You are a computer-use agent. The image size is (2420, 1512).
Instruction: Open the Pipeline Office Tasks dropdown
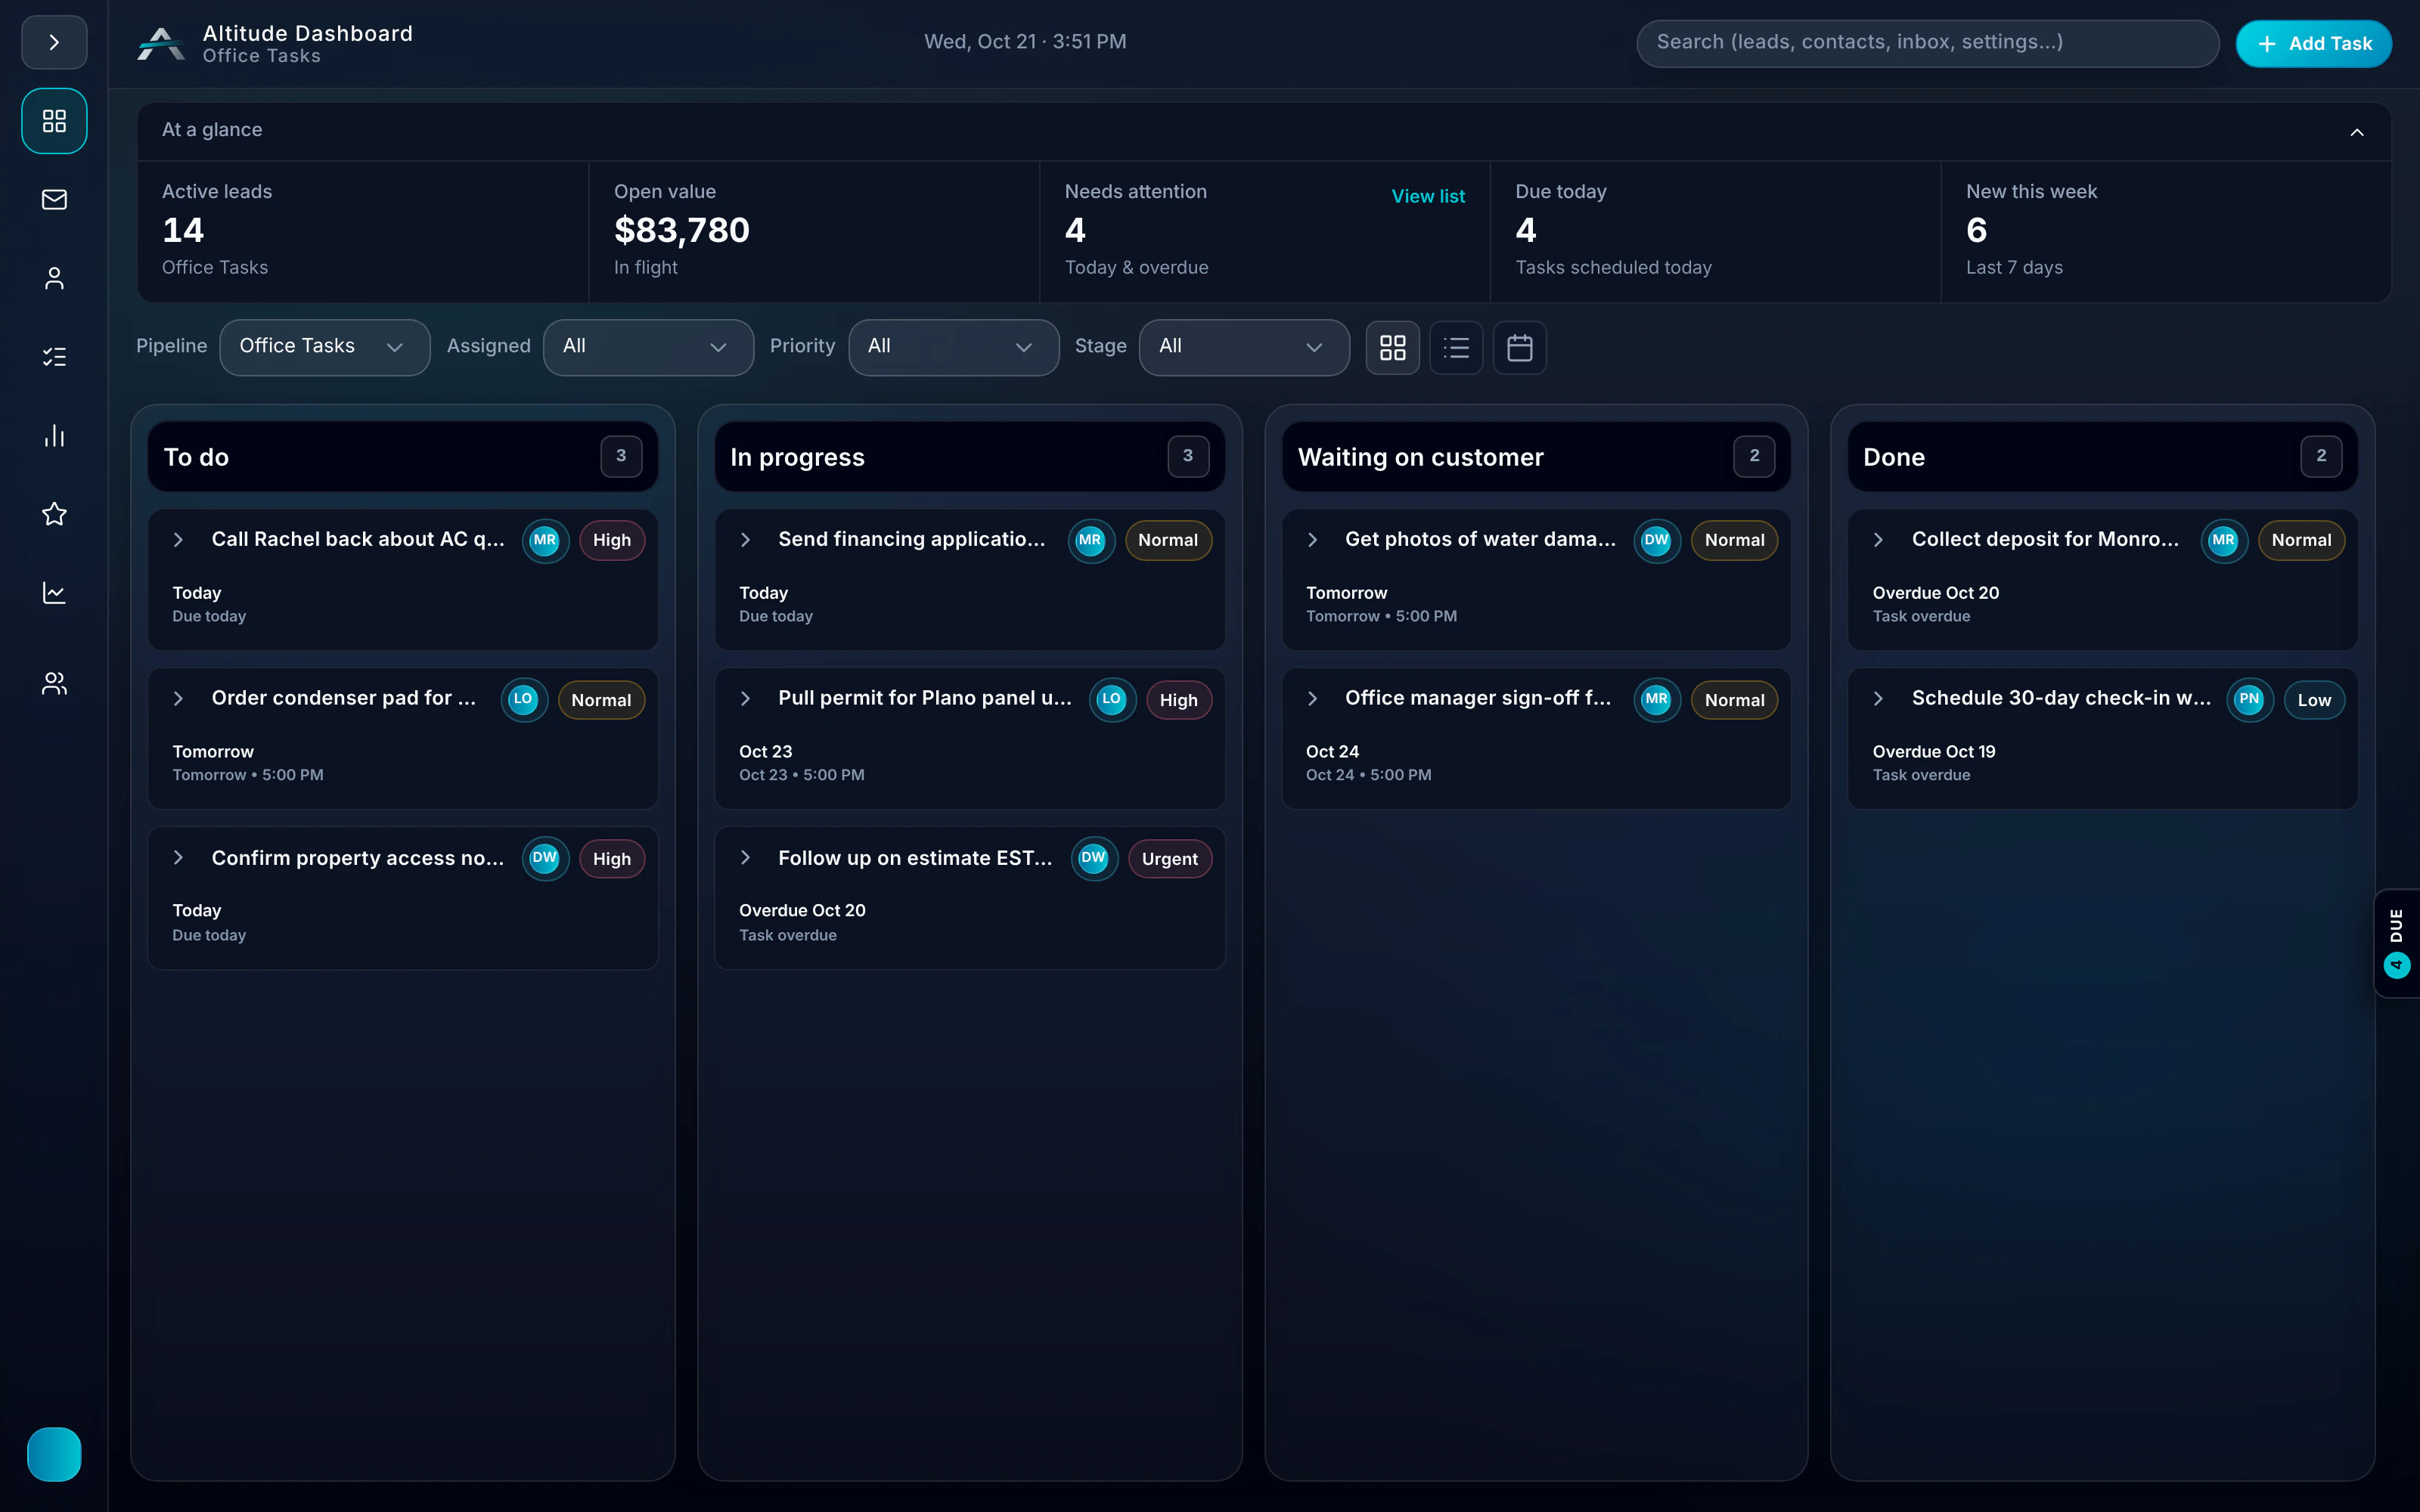[x=324, y=346]
